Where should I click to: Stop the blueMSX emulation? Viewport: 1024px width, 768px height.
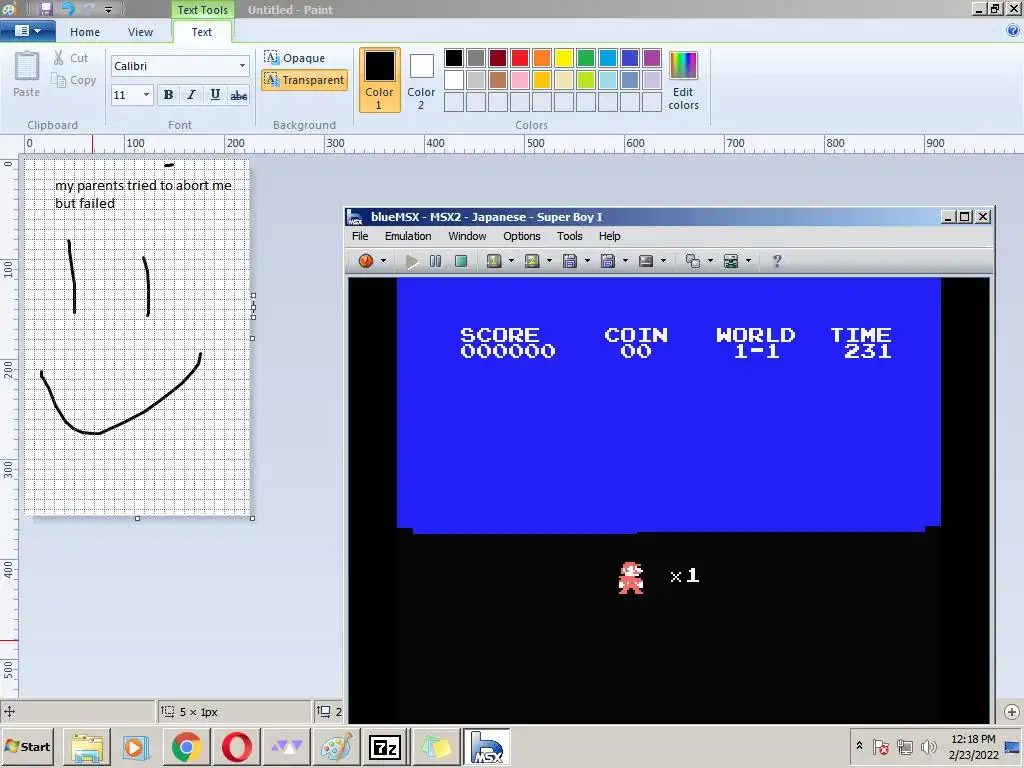point(461,261)
